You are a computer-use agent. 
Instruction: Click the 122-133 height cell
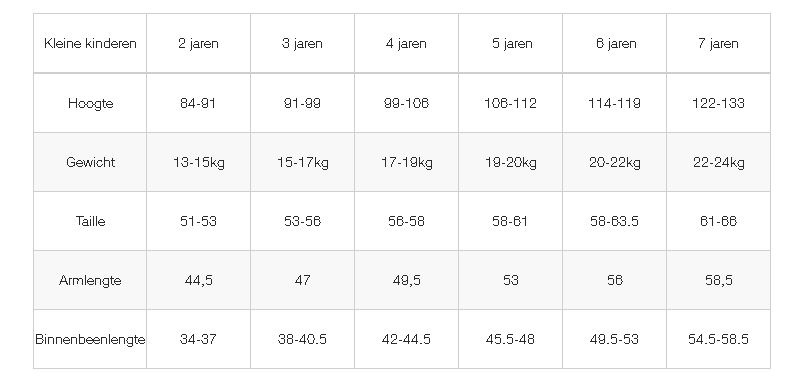click(718, 103)
